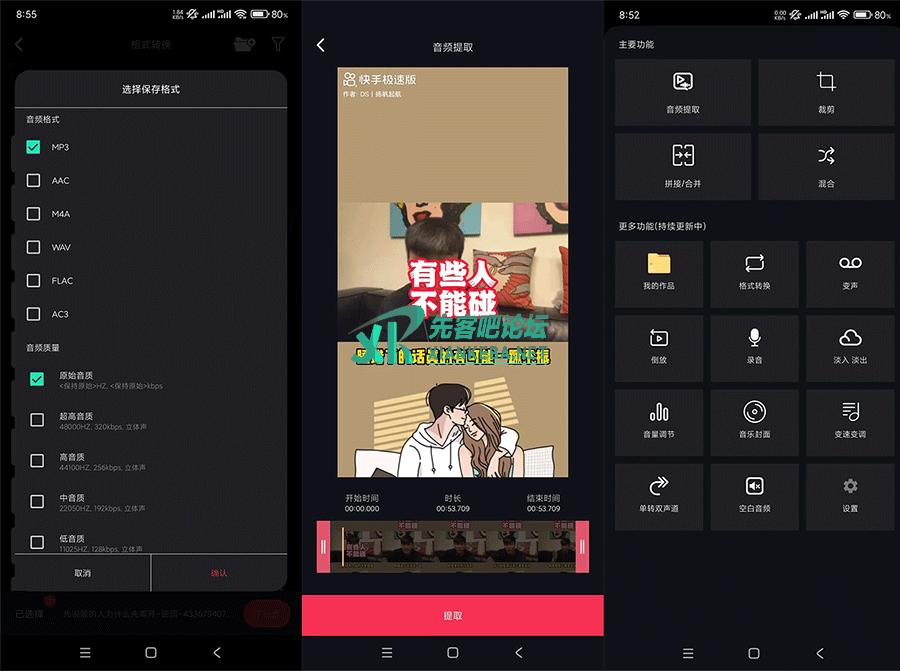Select the 裁剪 crop tool

tap(826, 92)
